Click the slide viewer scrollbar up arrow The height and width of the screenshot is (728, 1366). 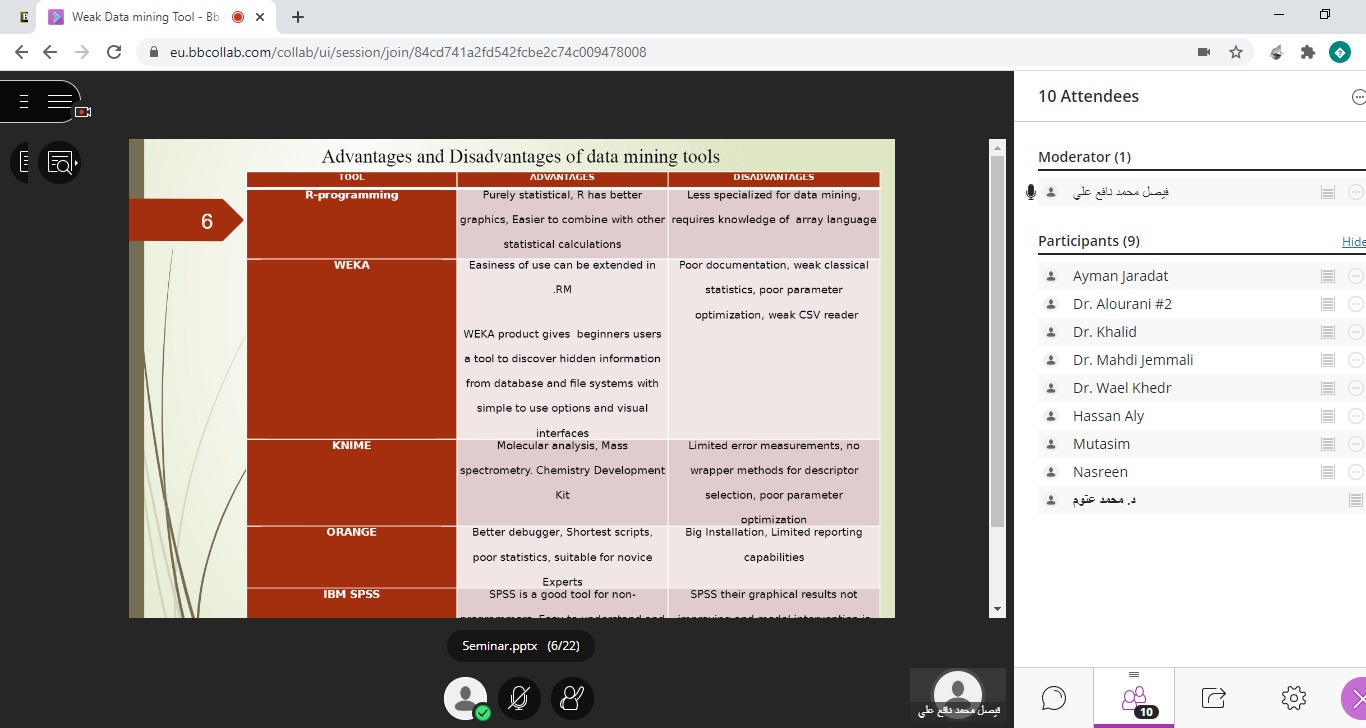[997, 148]
